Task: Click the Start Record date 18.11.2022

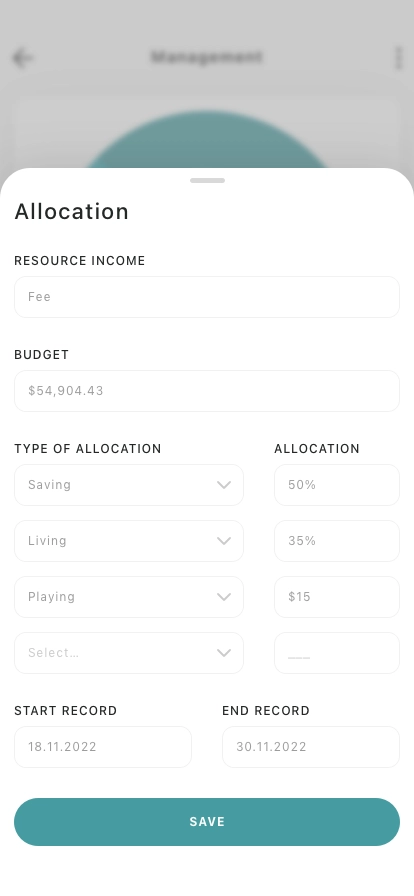Action: coord(103,747)
